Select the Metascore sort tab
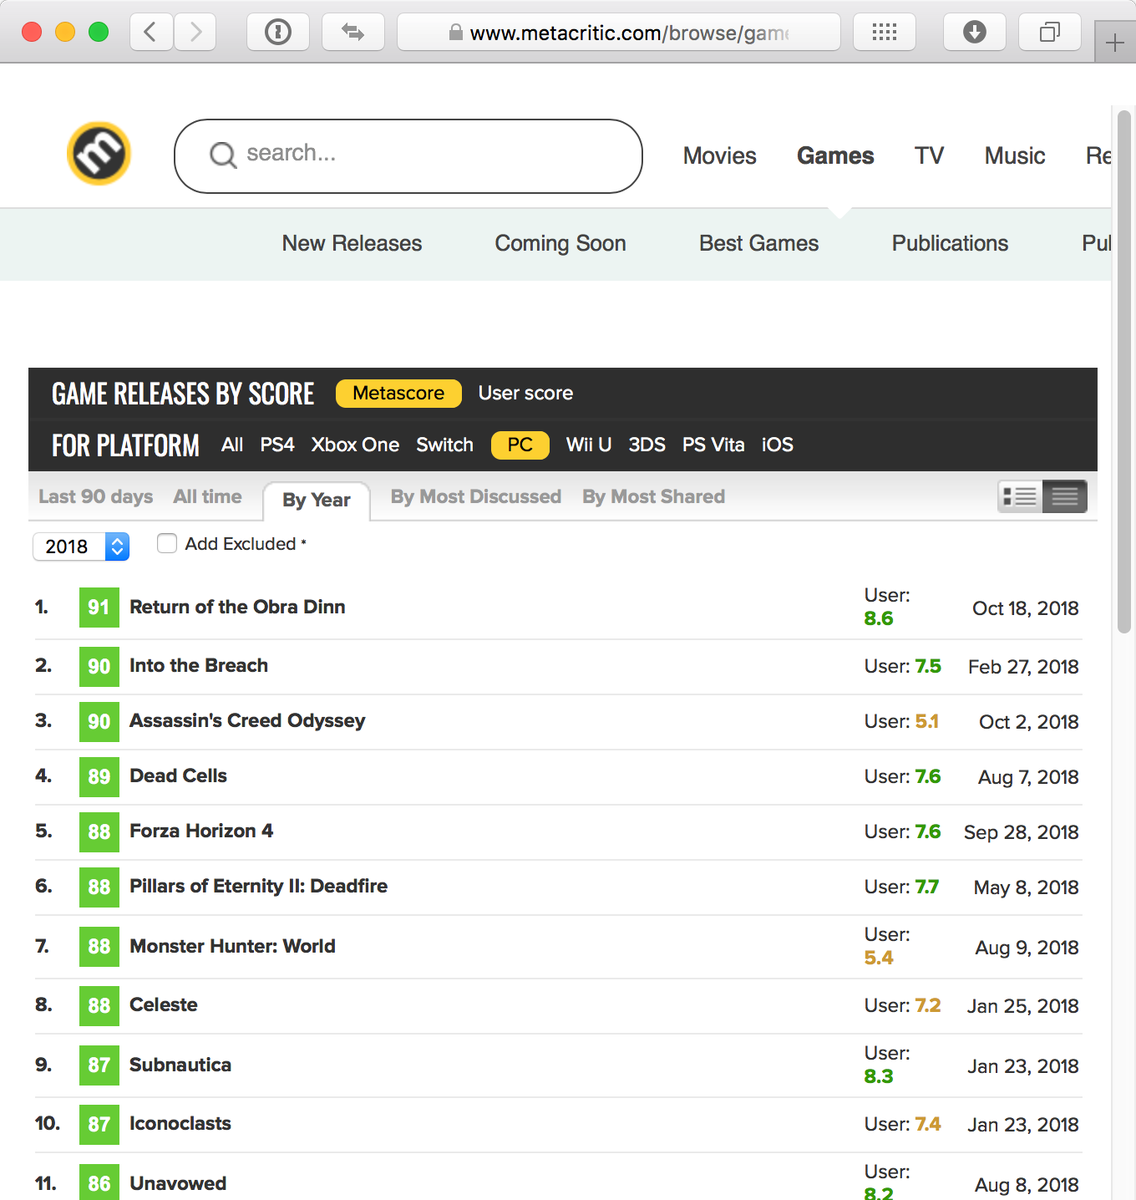The width and height of the screenshot is (1136, 1200). (x=398, y=393)
